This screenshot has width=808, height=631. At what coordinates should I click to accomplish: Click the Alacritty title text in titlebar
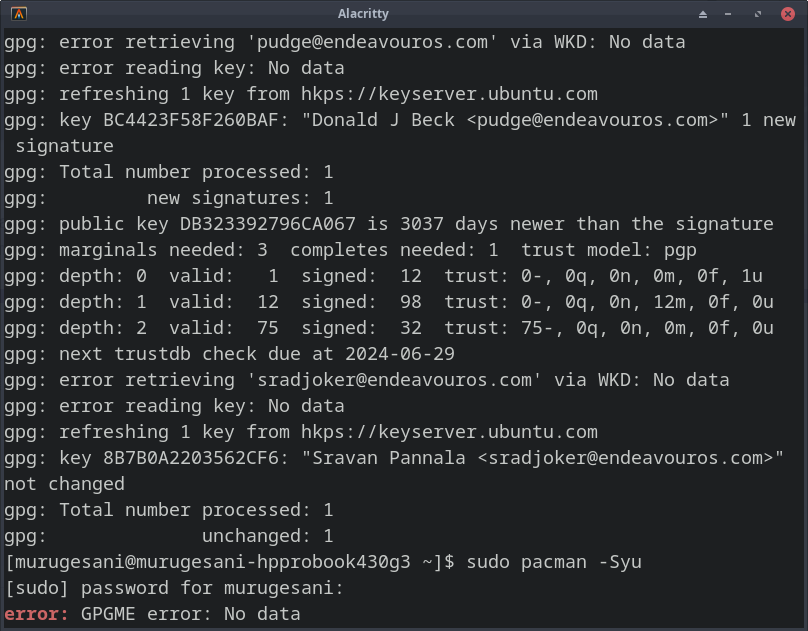pos(363,14)
